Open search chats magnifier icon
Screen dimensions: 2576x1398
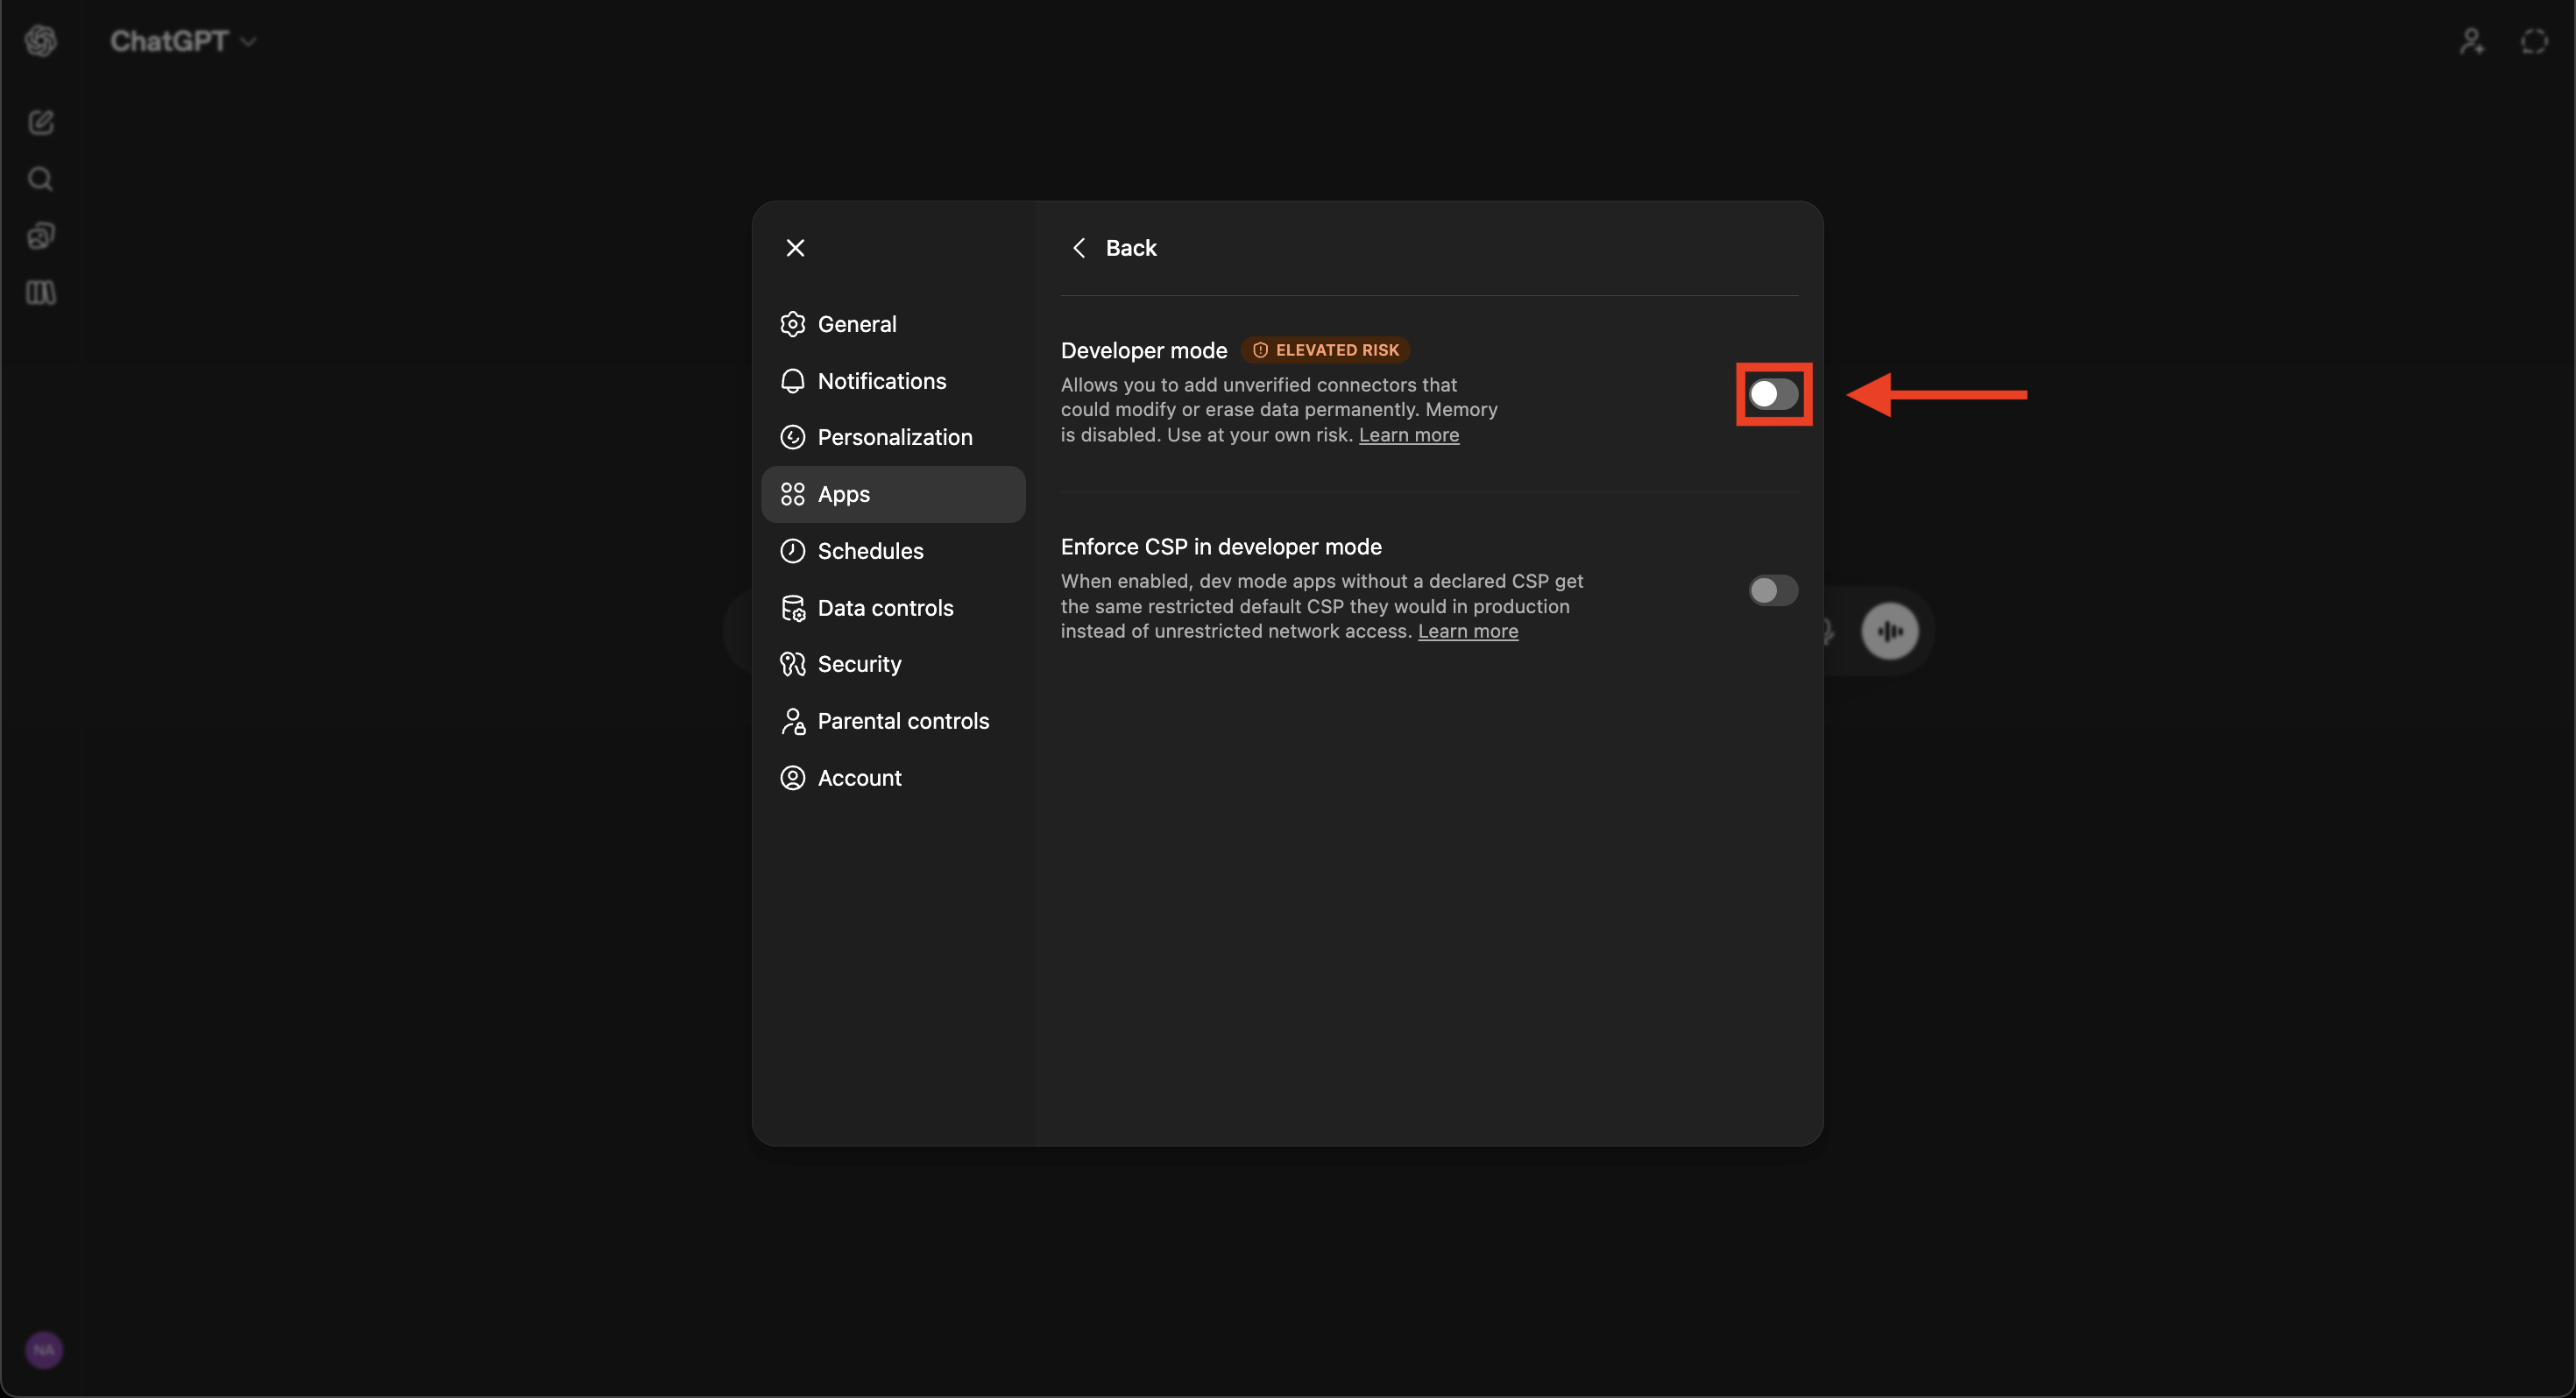pyautogui.click(x=41, y=179)
